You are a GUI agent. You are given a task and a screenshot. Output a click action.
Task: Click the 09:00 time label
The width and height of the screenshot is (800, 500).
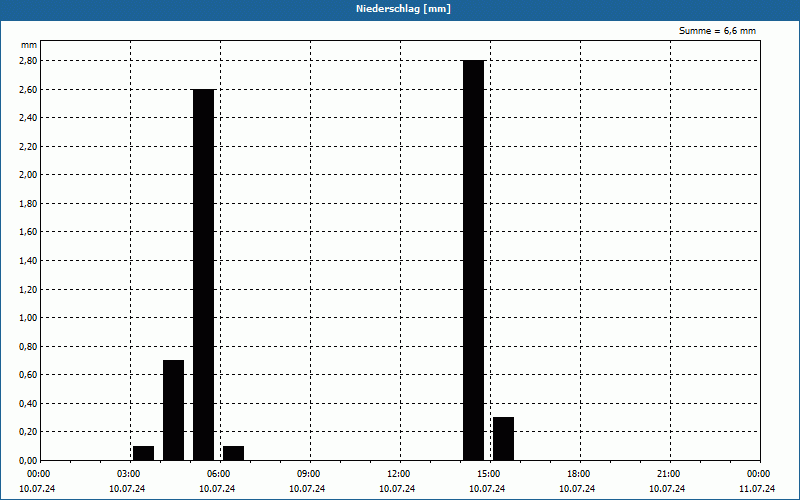310,474
